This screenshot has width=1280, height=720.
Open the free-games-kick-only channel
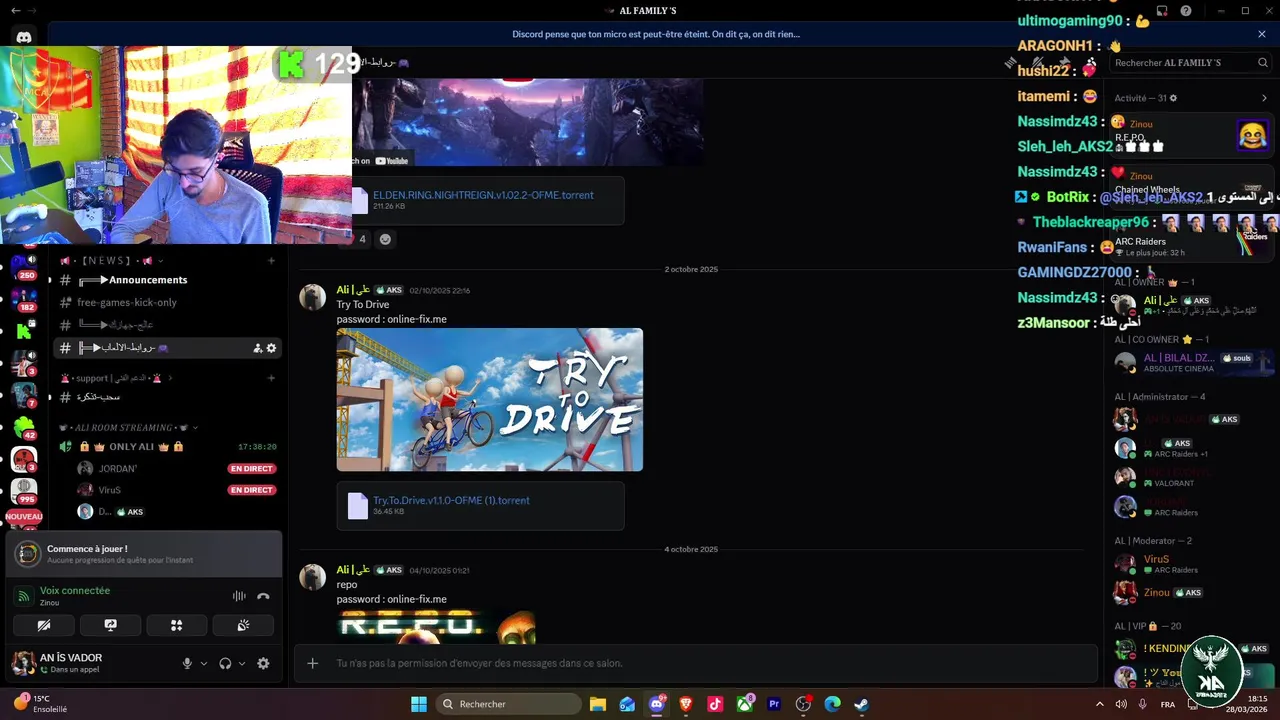coord(167,302)
